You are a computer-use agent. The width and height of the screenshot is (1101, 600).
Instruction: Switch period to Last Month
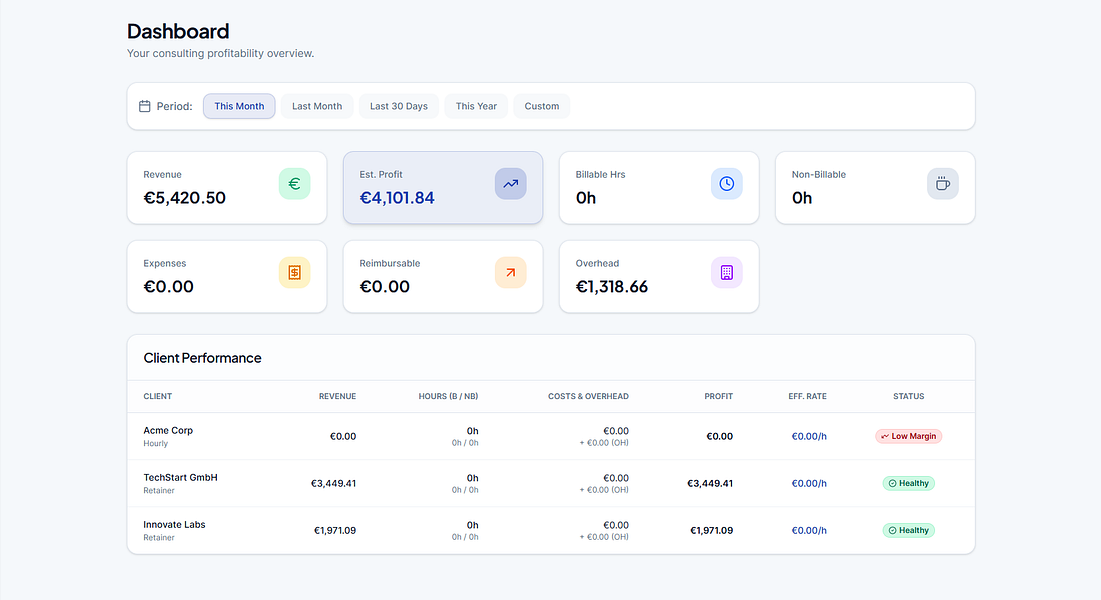click(317, 106)
